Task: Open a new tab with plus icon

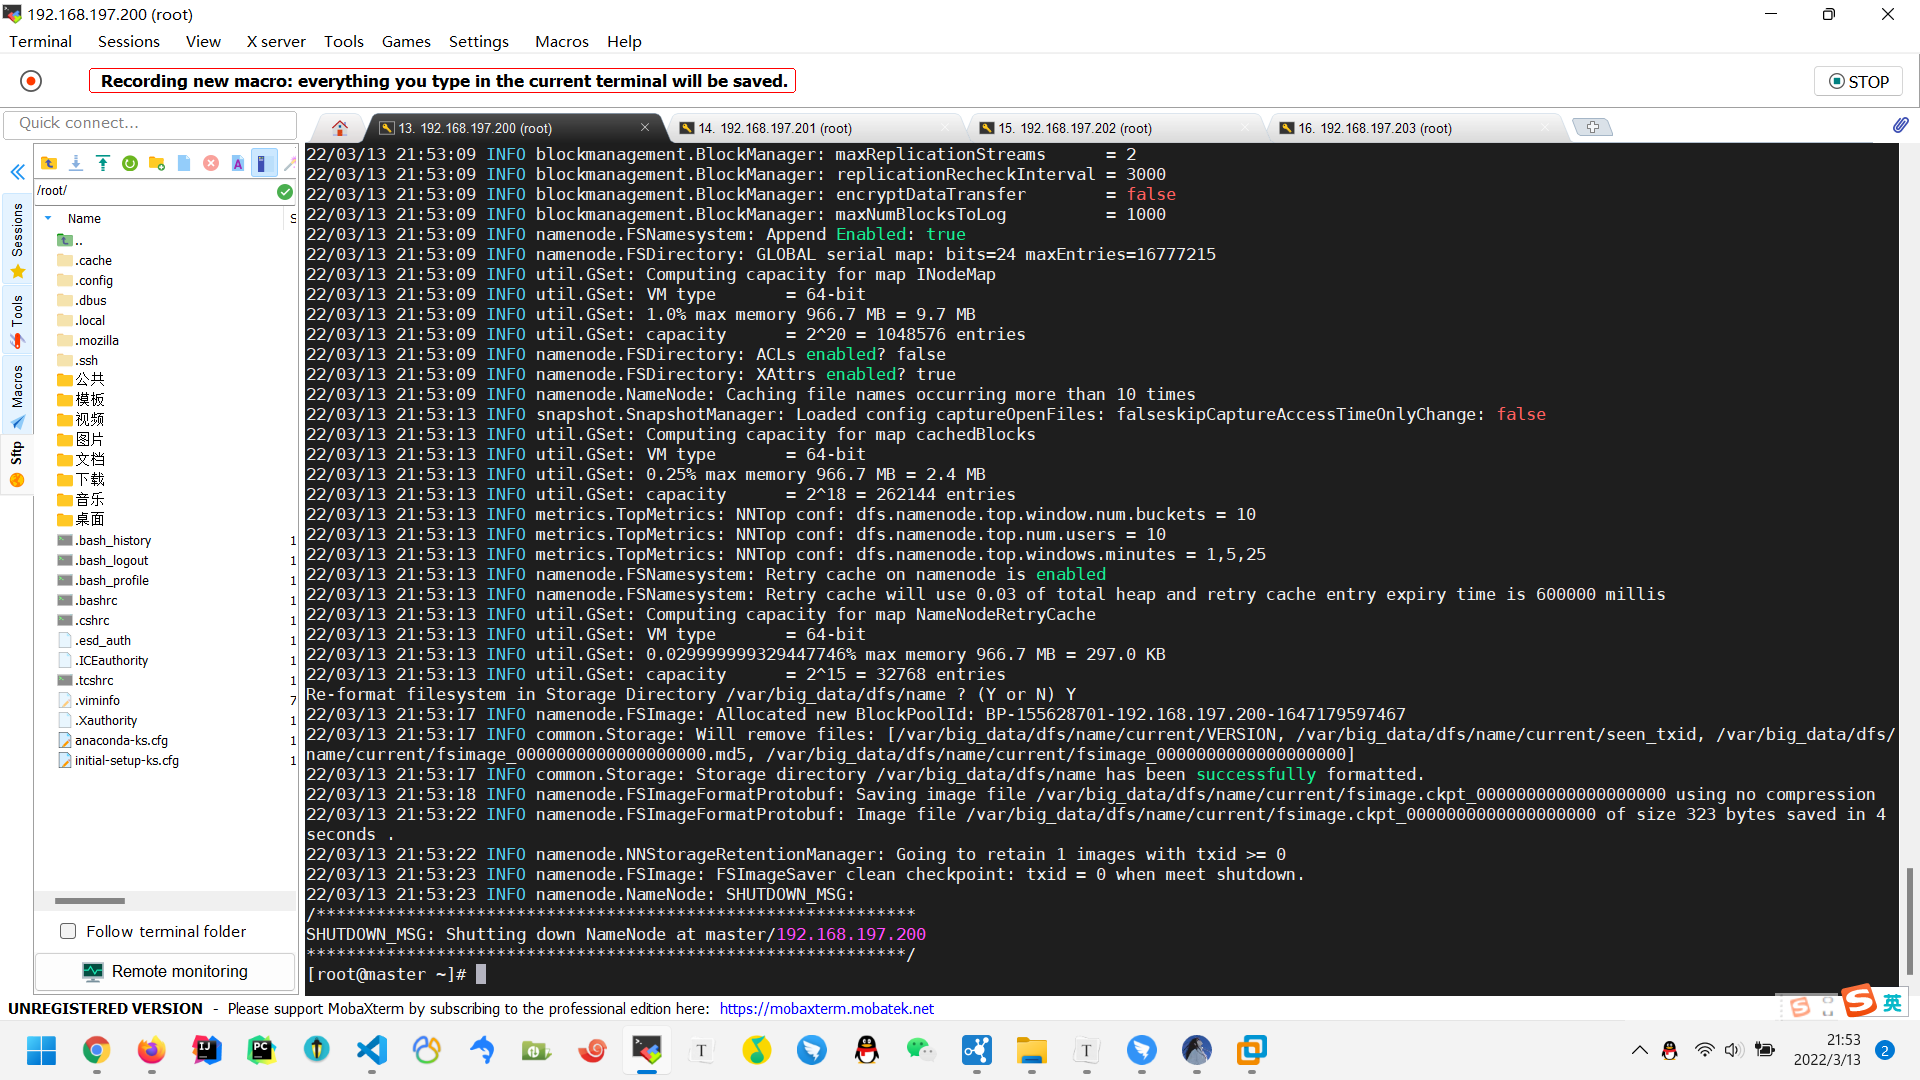Action: pyautogui.click(x=1593, y=127)
